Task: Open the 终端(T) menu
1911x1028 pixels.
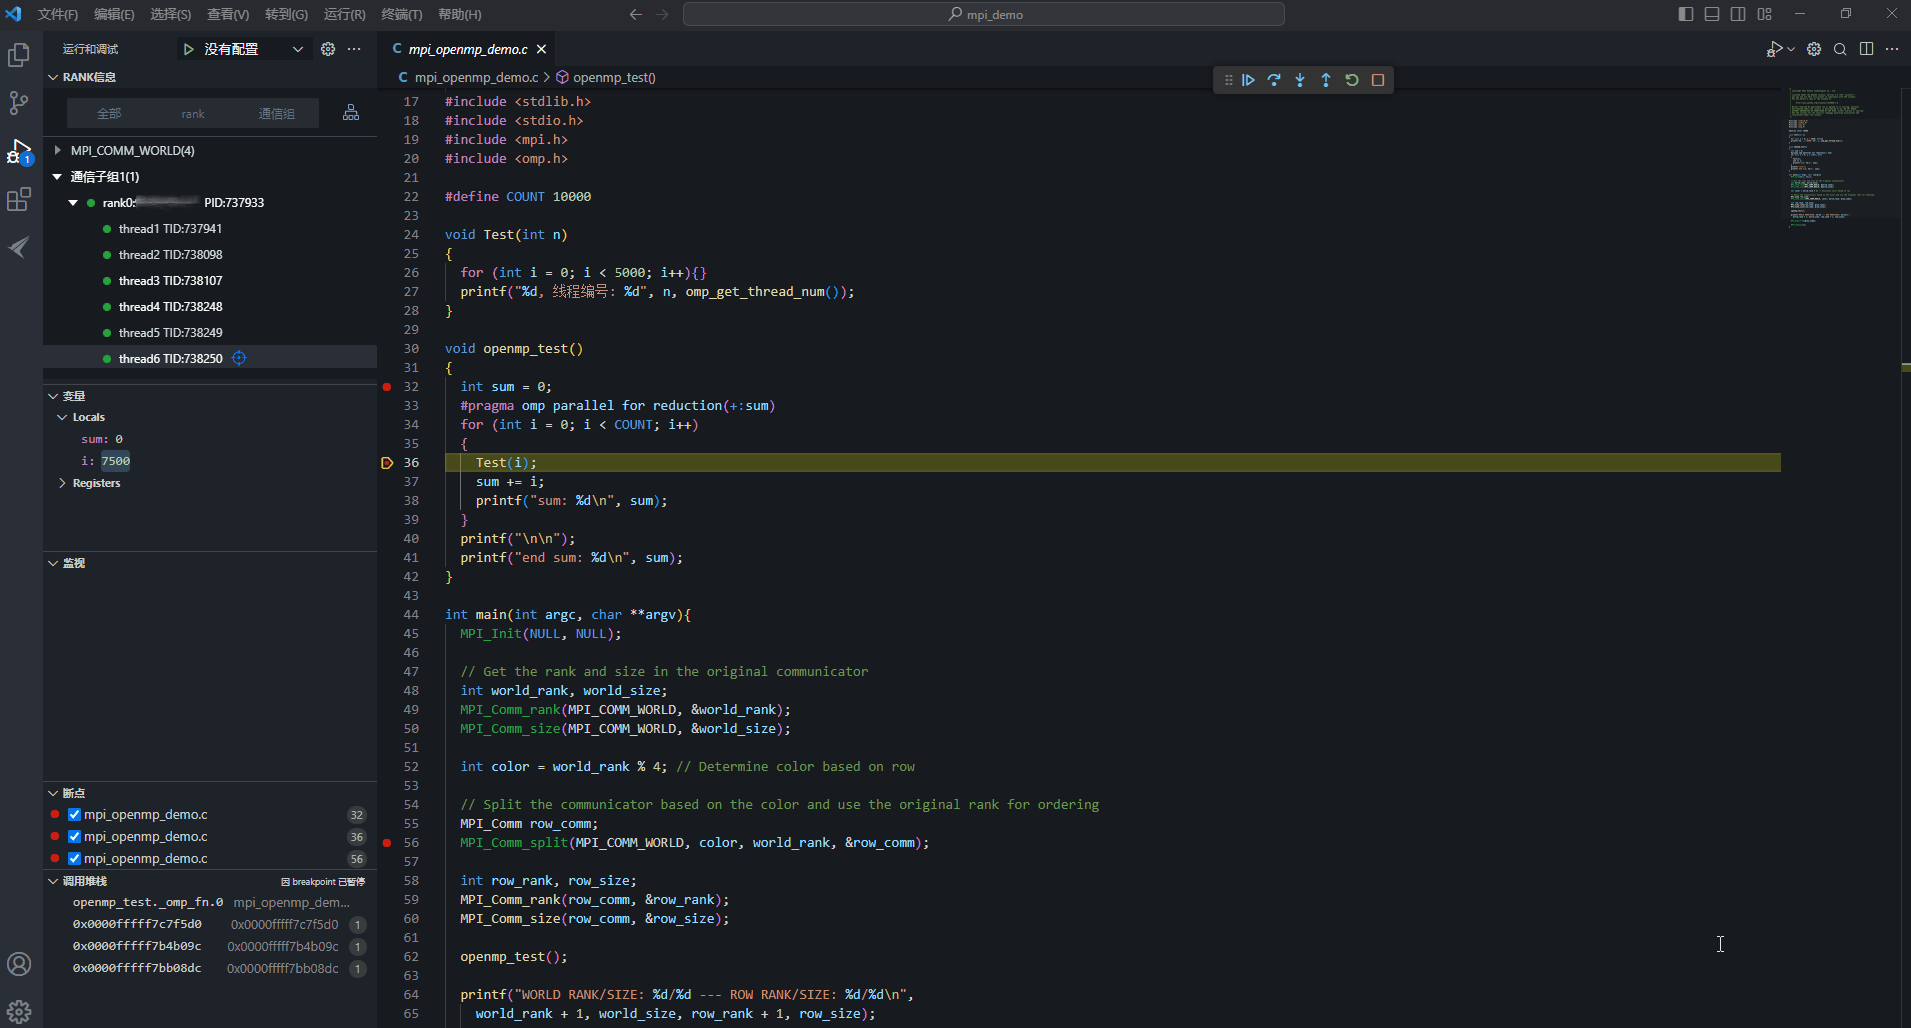Action: click(x=402, y=14)
